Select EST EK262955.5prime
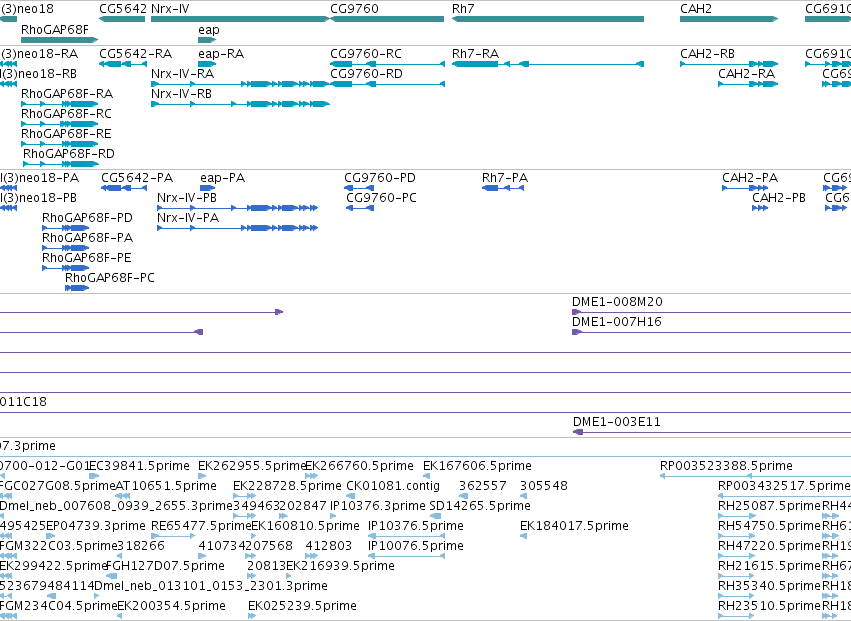 [202, 476]
